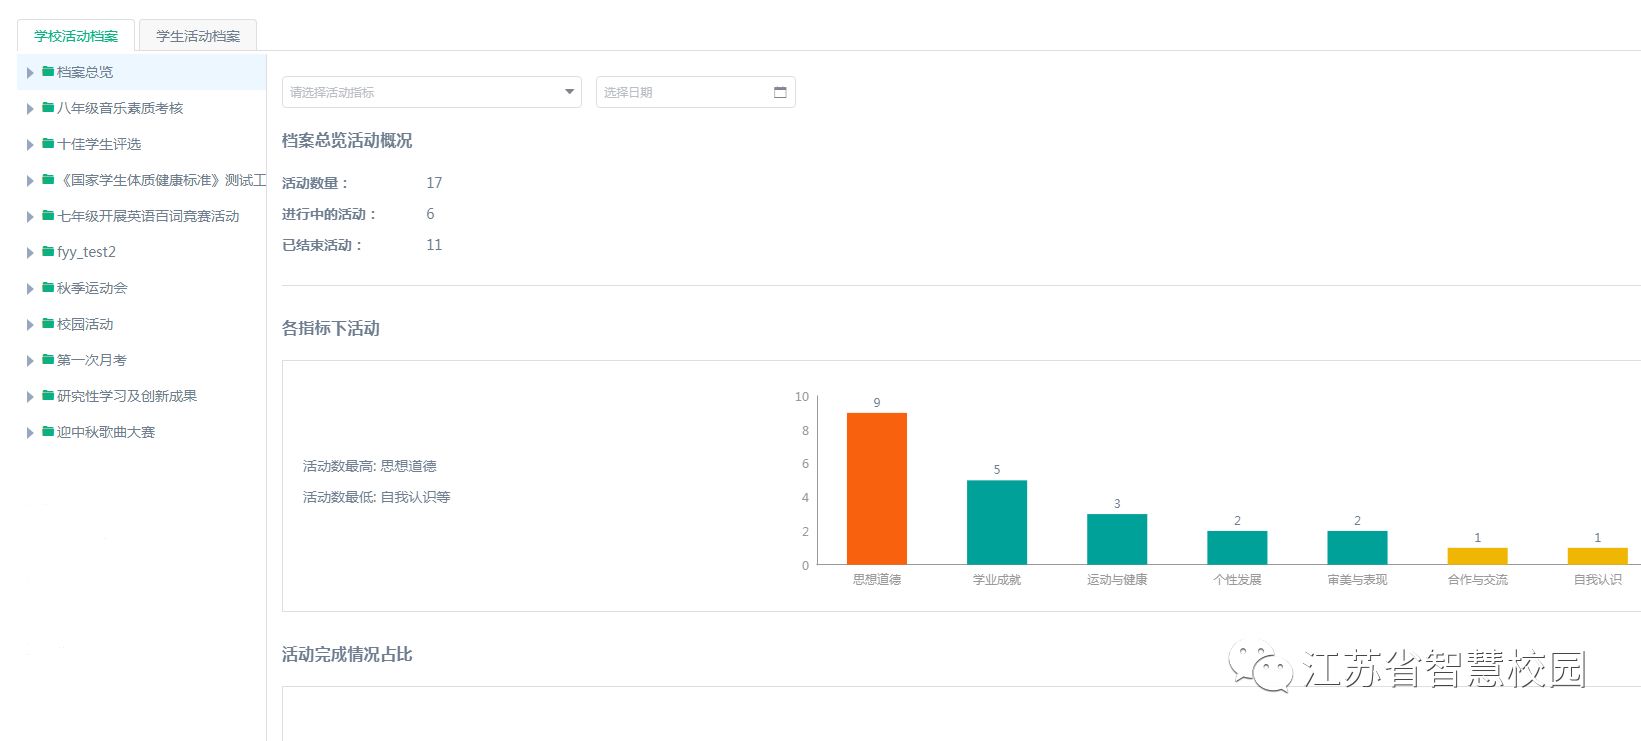Click the 七年级开展英语百词竞赛活动 folder icon
The height and width of the screenshot is (741, 1641).
pos(48,216)
